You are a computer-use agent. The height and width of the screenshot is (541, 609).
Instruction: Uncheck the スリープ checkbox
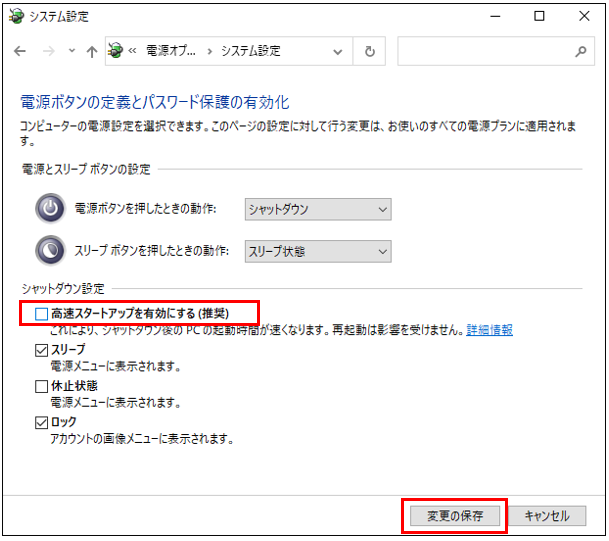point(41,350)
